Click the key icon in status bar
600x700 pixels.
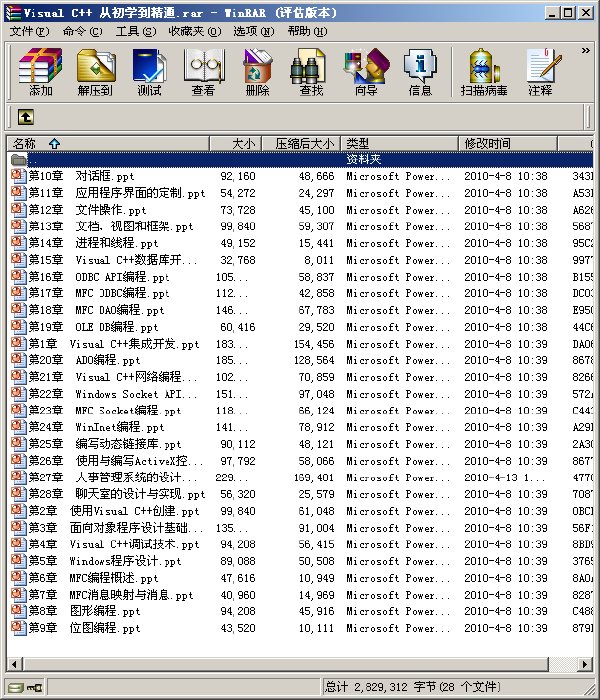click(34, 688)
